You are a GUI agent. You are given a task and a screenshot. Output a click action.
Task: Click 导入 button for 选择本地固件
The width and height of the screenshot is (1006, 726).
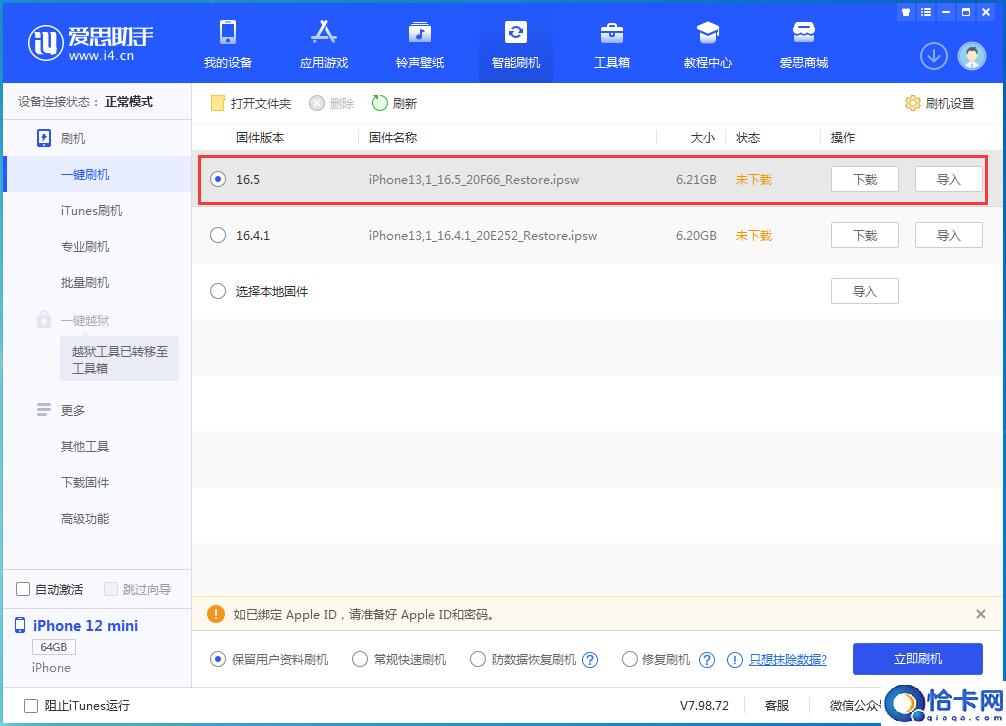[x=864, y=291]
